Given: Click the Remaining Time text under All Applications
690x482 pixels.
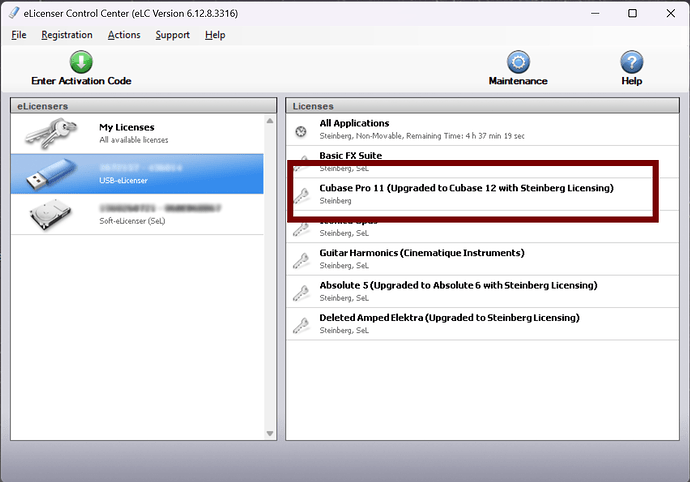Looking at the screenshot, I should click(x=465, y=136).
